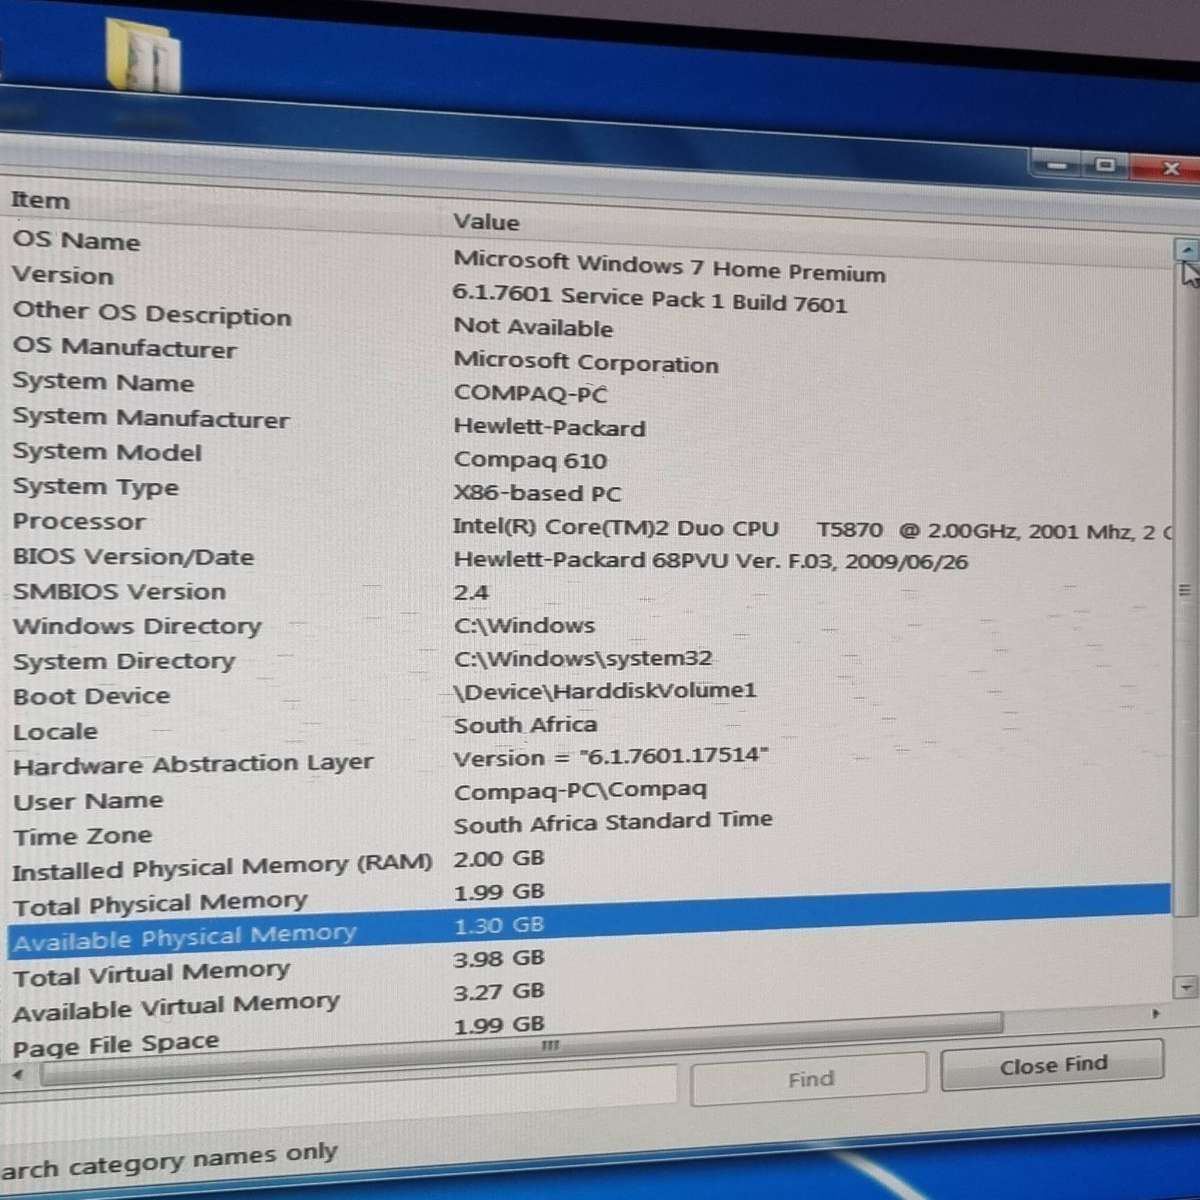Click the Find button

point(808,1079)
